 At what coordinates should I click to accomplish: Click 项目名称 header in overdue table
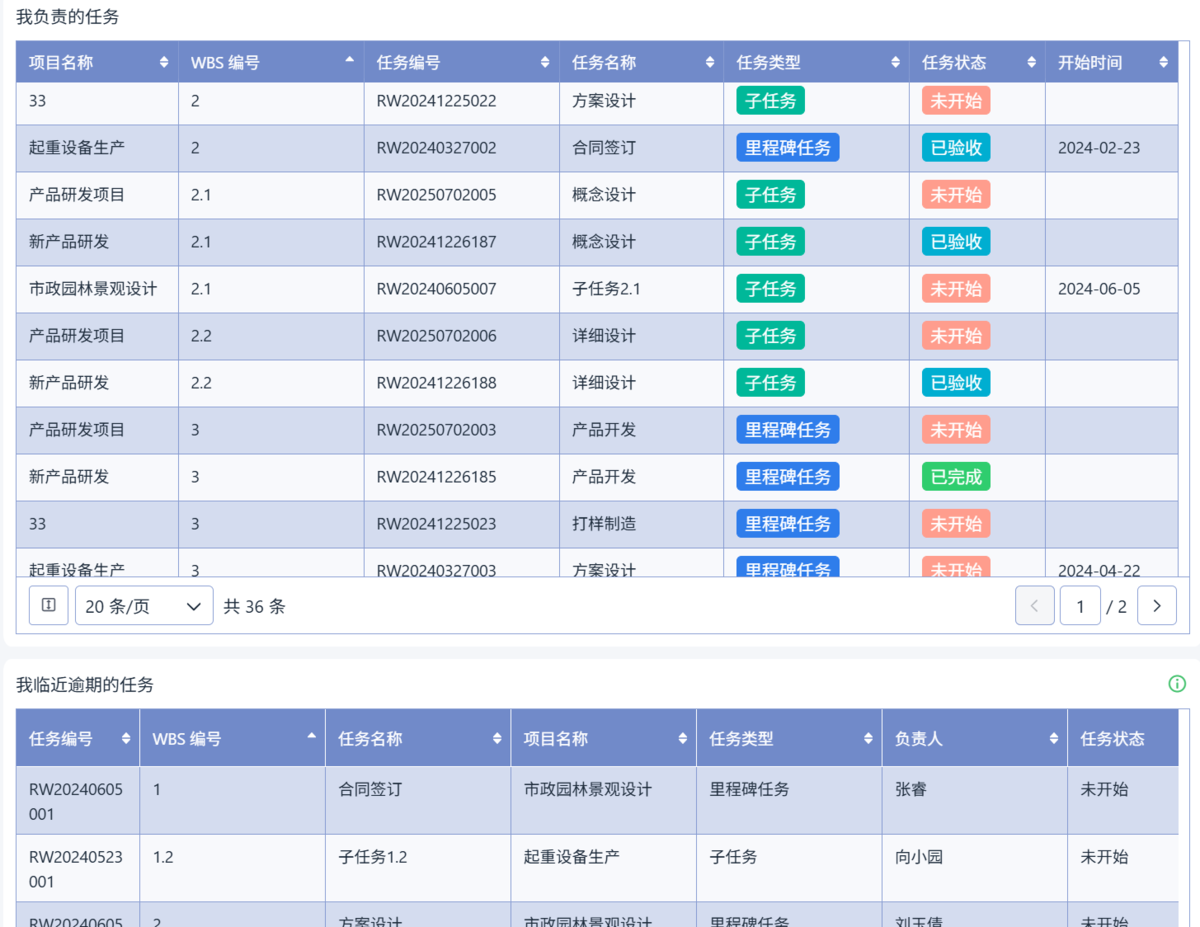click(556, 739)
